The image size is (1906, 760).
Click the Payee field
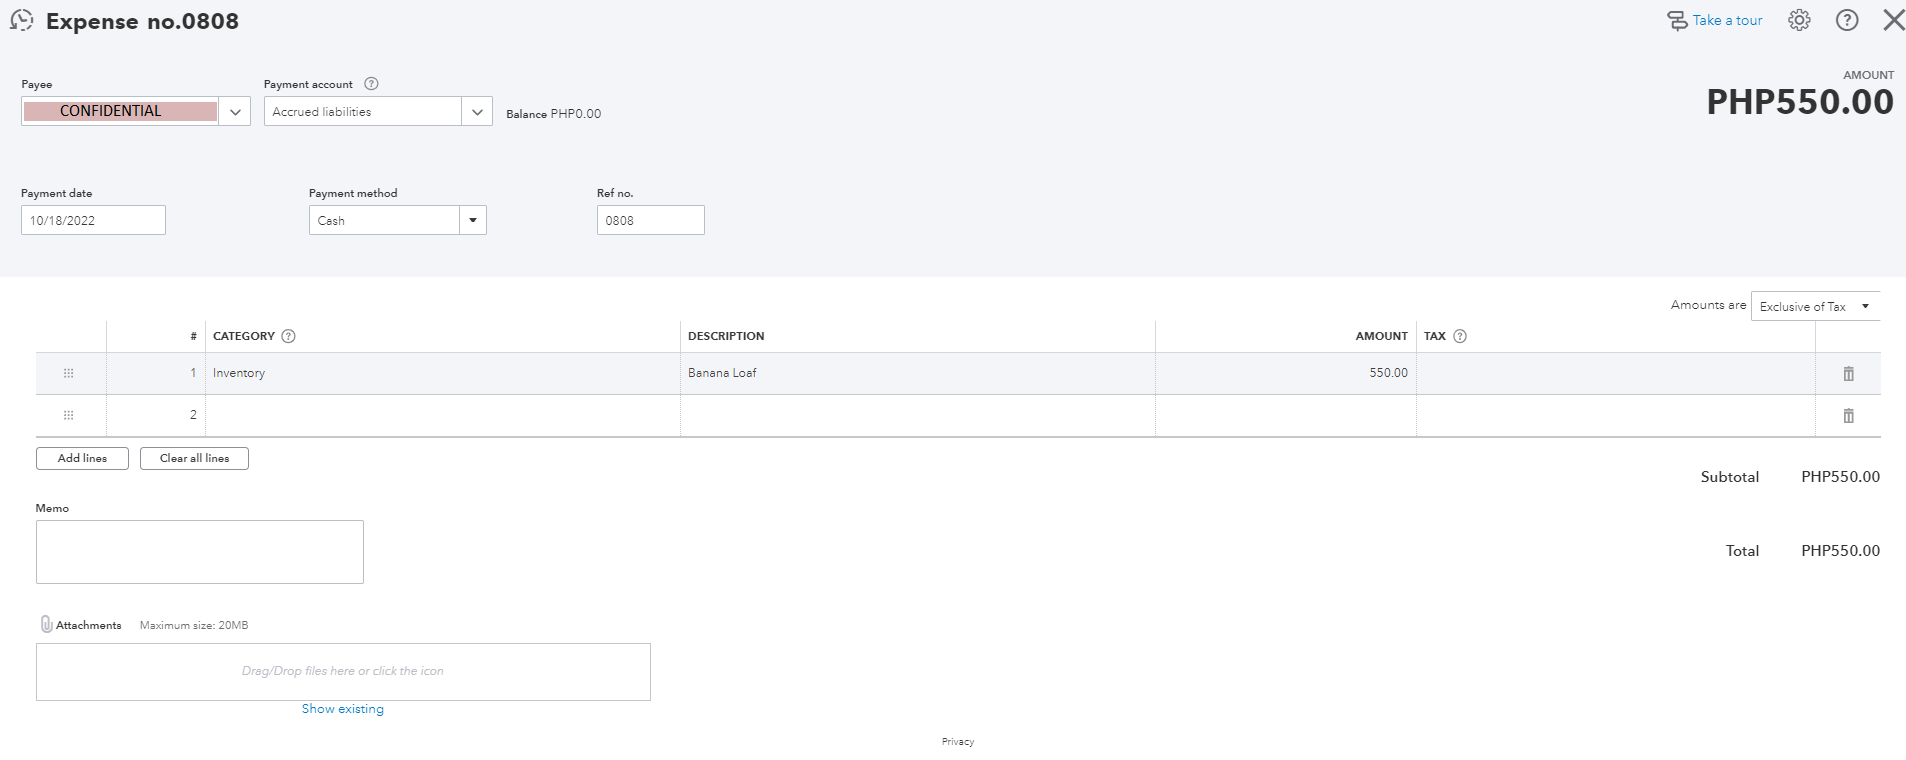point(120,111)
